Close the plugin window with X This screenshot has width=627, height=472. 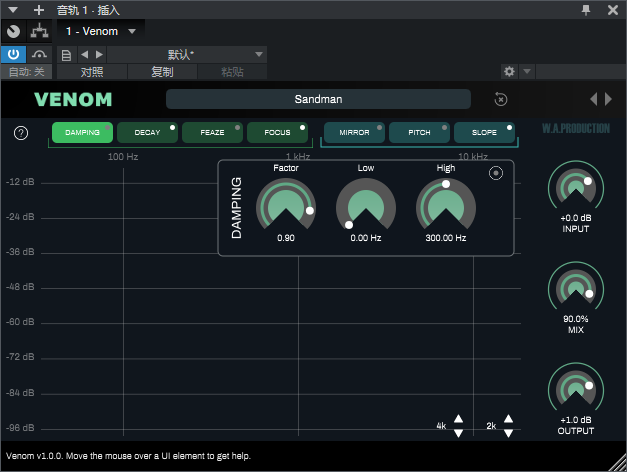613,10
